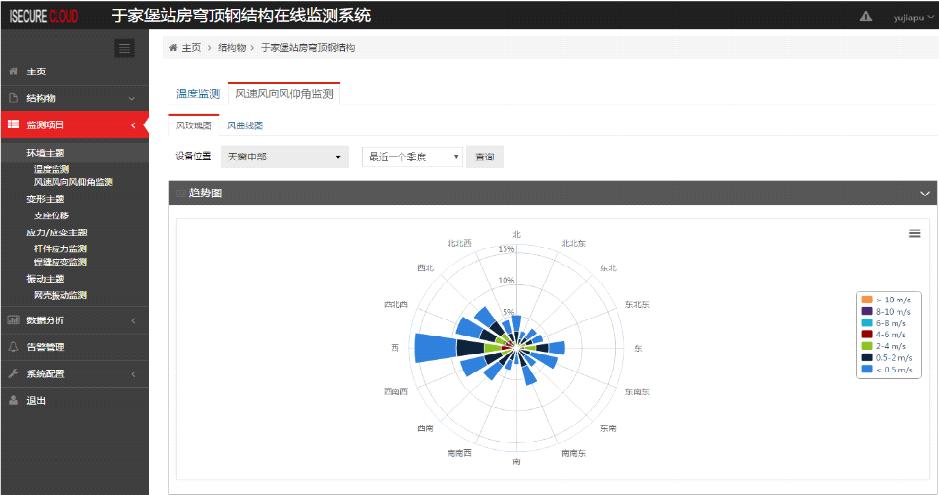The height and width of the screenshot is (495, 939).
Task: Click the ISECURE CLOUD logo
Action: pos(44,16)
